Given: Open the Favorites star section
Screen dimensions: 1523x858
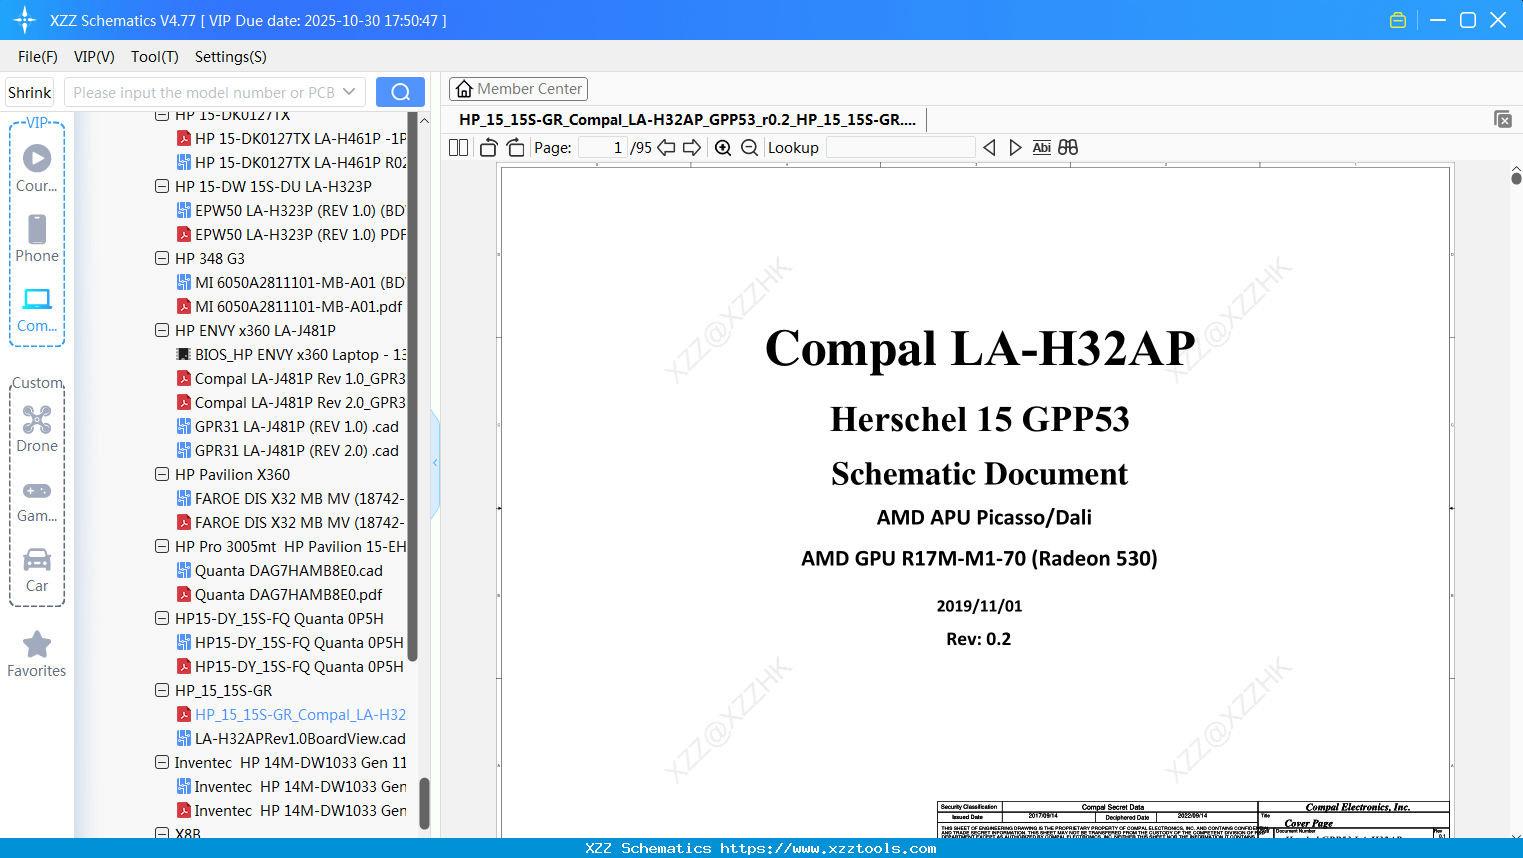Looking at the screenshot, I should coord(37,654).
